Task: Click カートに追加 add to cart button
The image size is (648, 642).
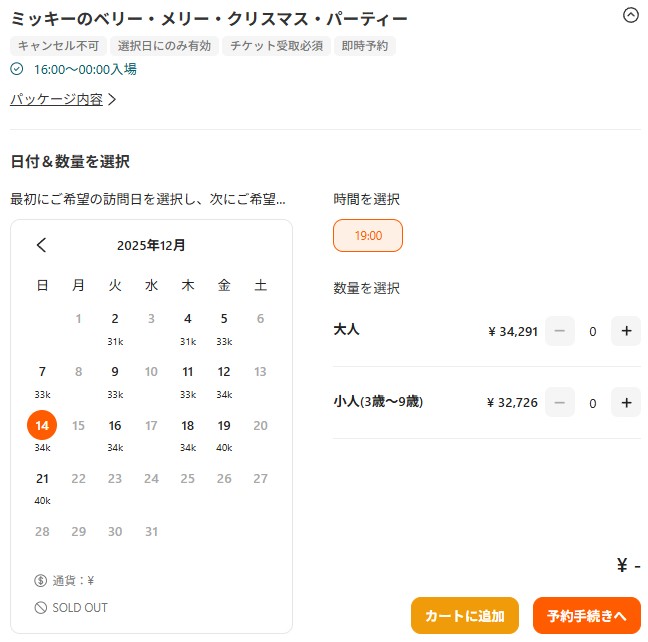Action: coord(465,615)
